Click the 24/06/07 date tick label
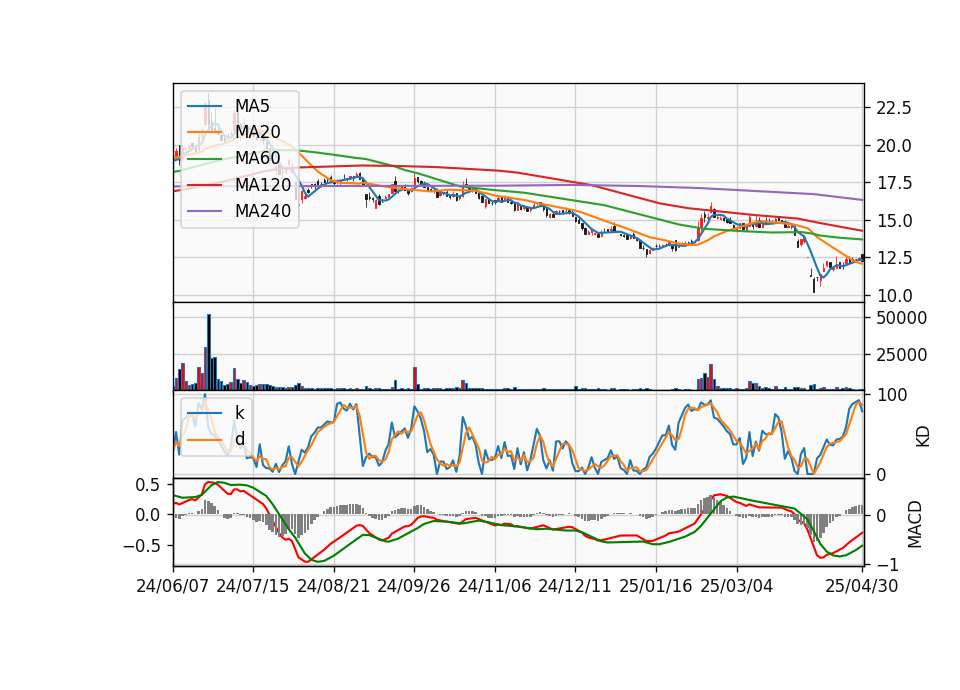The width and height of the screenshot is (960, 690). (x=173, y=586)
